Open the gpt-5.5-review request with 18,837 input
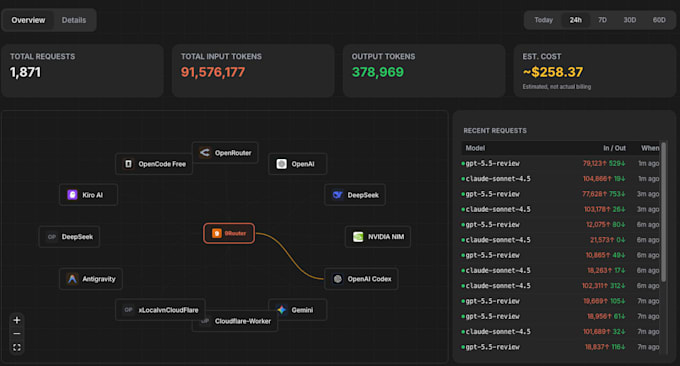This screenshot has width=680, height=366. coord(560,347)
